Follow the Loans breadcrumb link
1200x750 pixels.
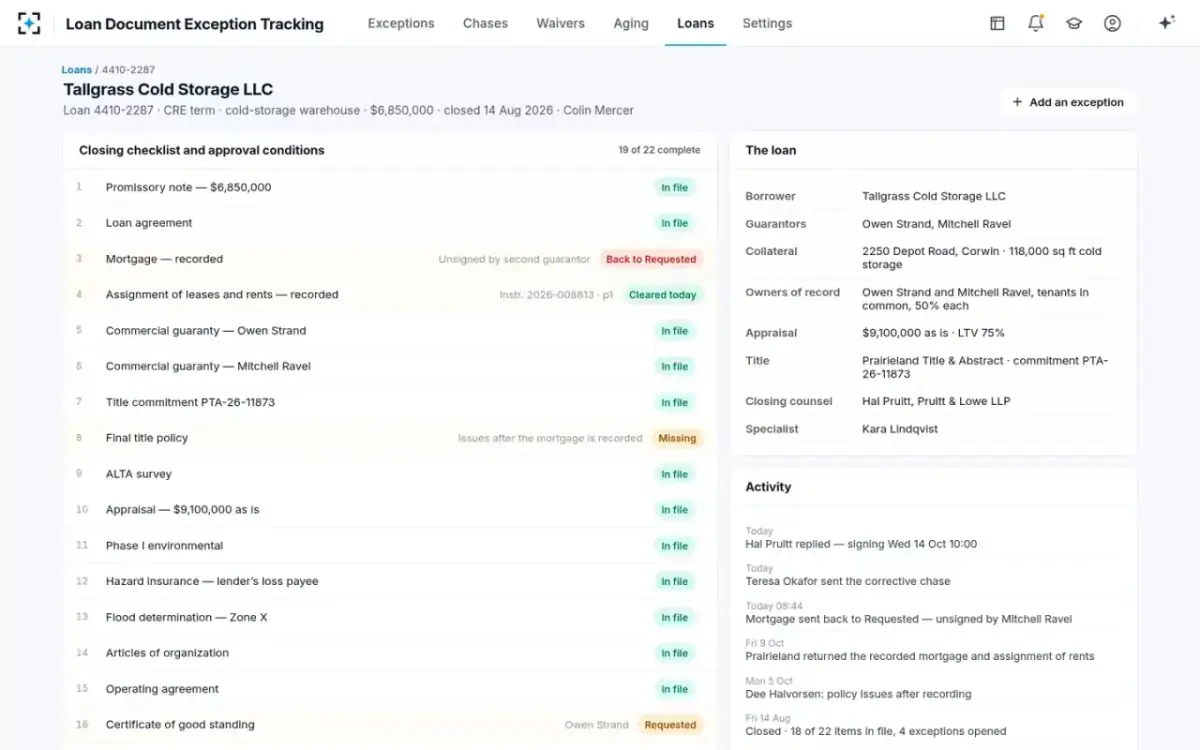[x=76, y=70]
